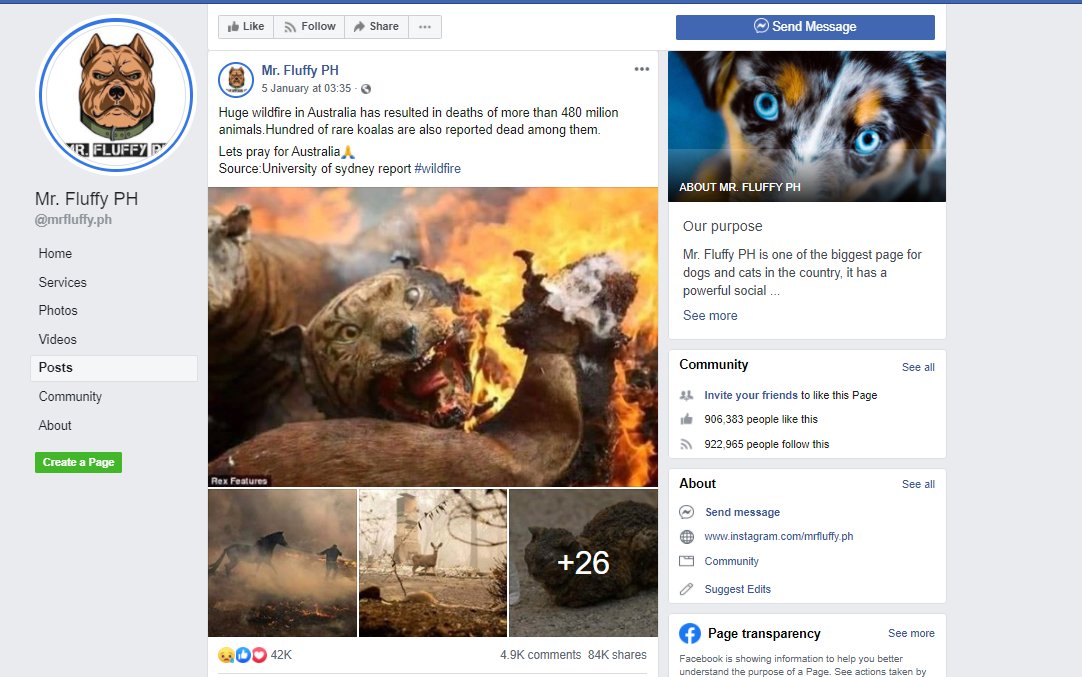The width and height of the screenshot is (1082, 677).
Task: Open the post options ellipsis menu
Action: (x=642, y=69)
